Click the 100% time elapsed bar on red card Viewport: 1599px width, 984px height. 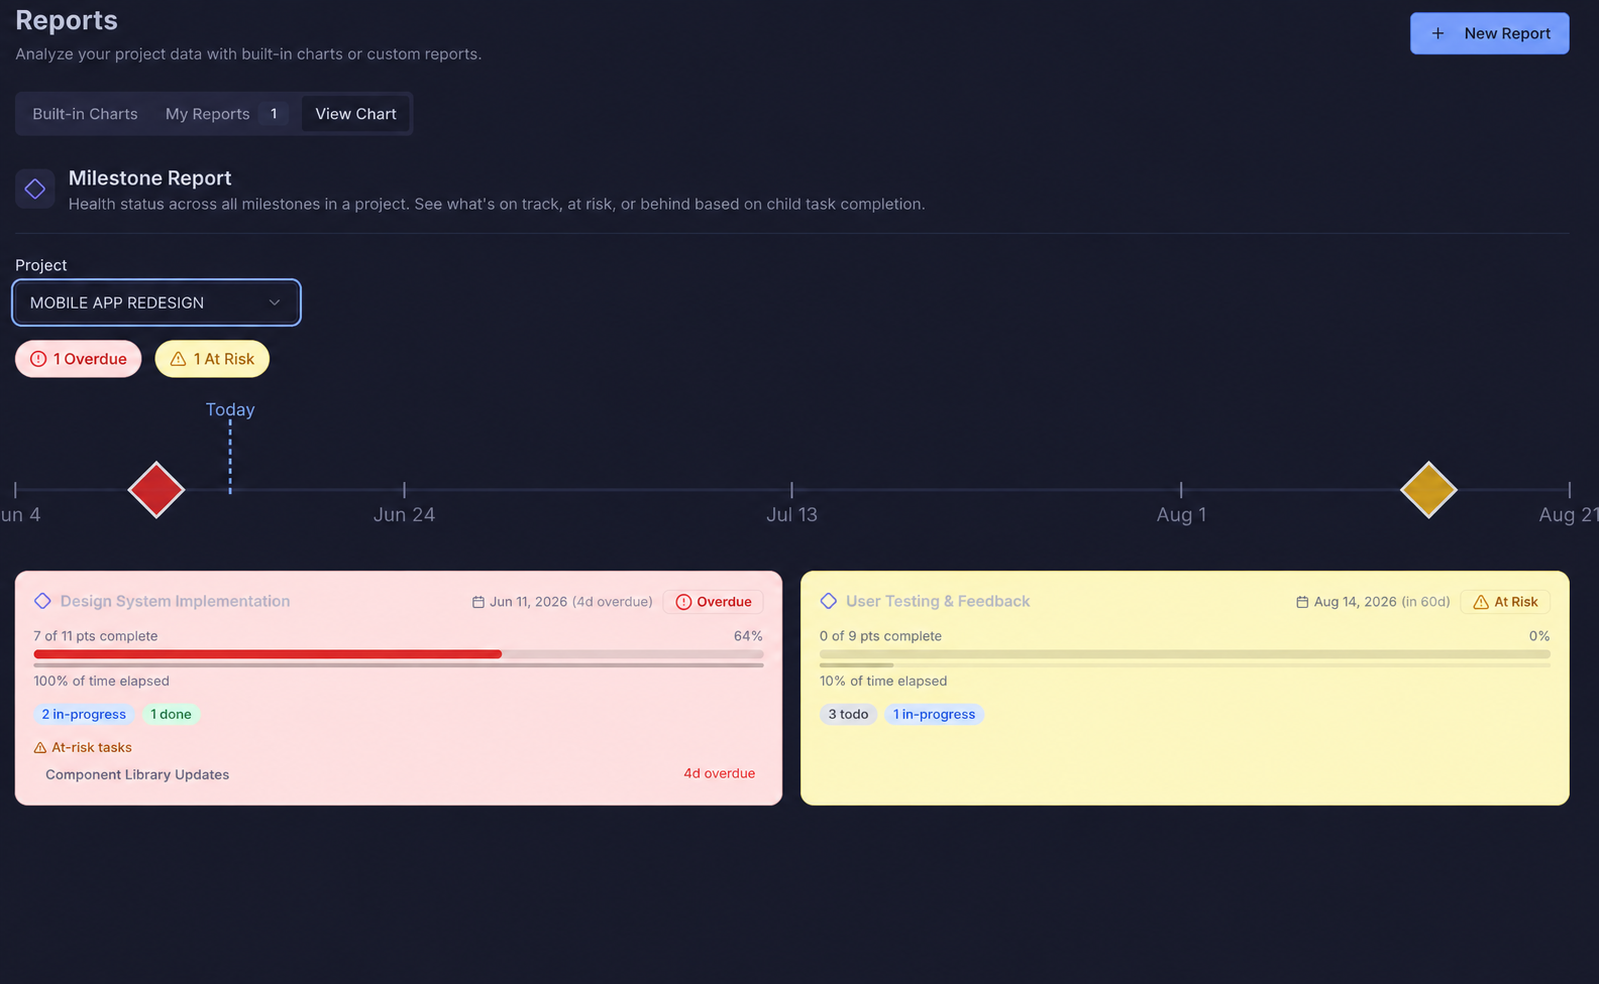398,665
